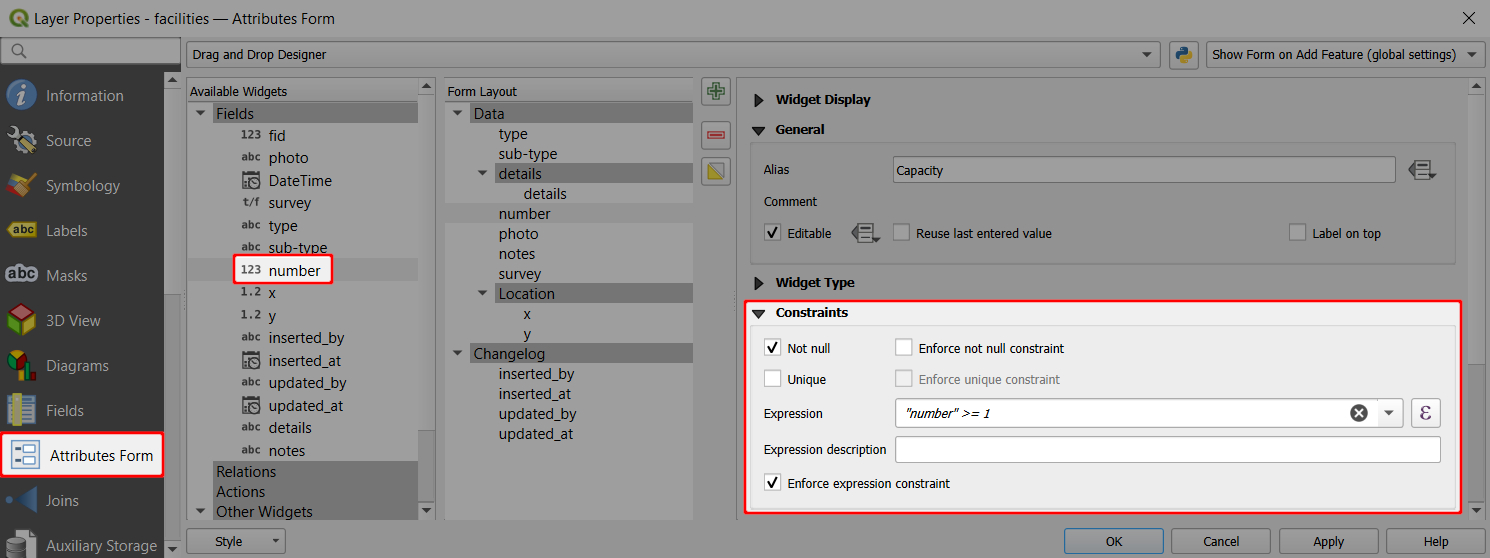Open Show Form on Add Feature dropdown
Screen dimensions: 1490x558
1346,55
